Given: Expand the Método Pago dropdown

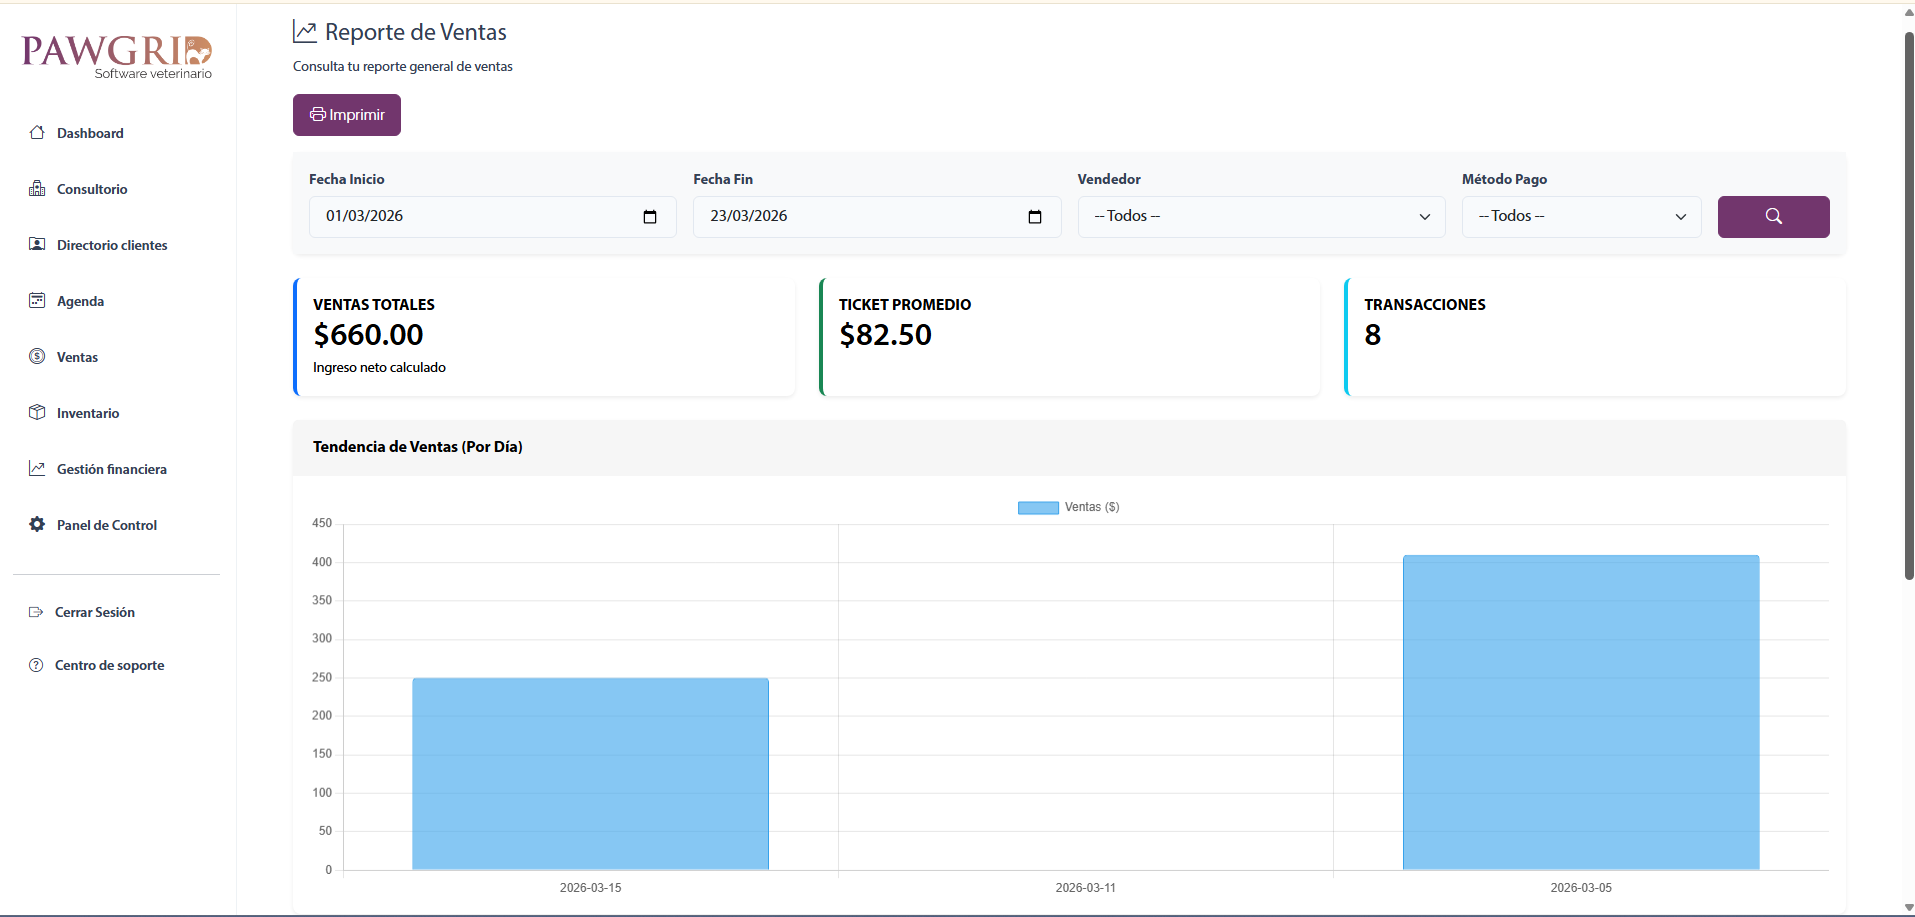Looking at the screenshot, I should [x=1581, y=217].
